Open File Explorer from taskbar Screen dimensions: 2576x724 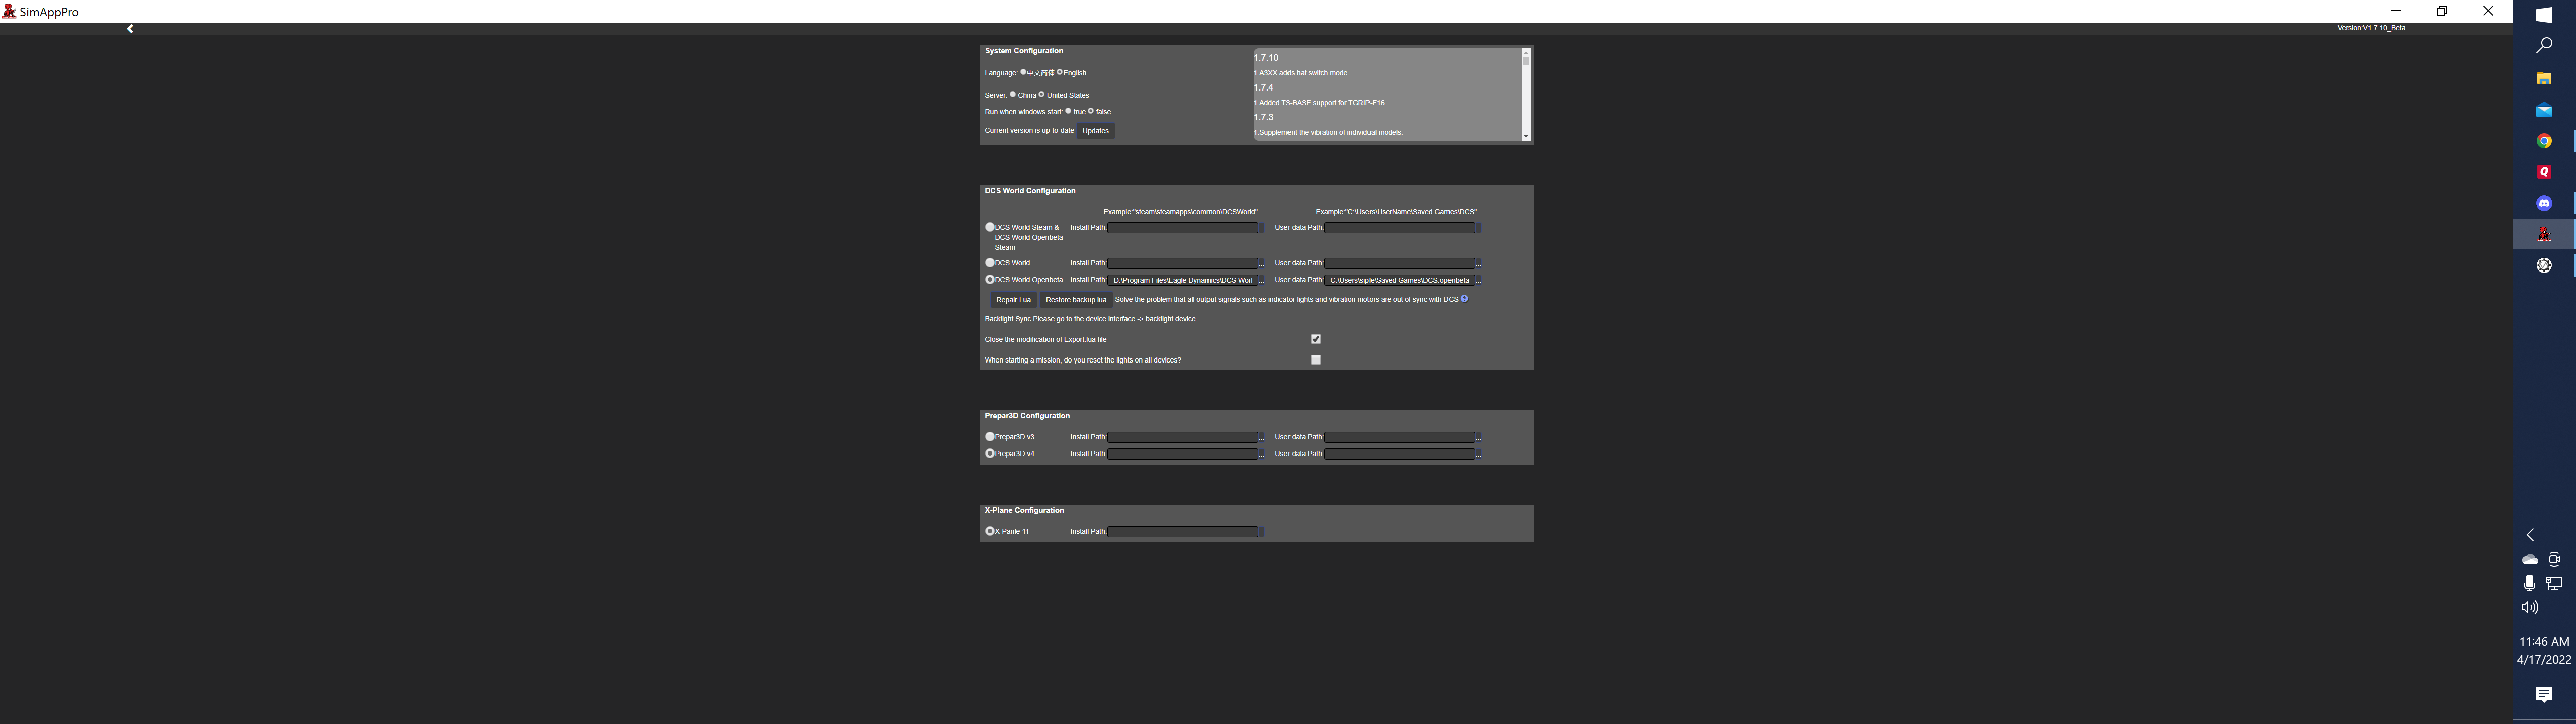coord(2544,78)
